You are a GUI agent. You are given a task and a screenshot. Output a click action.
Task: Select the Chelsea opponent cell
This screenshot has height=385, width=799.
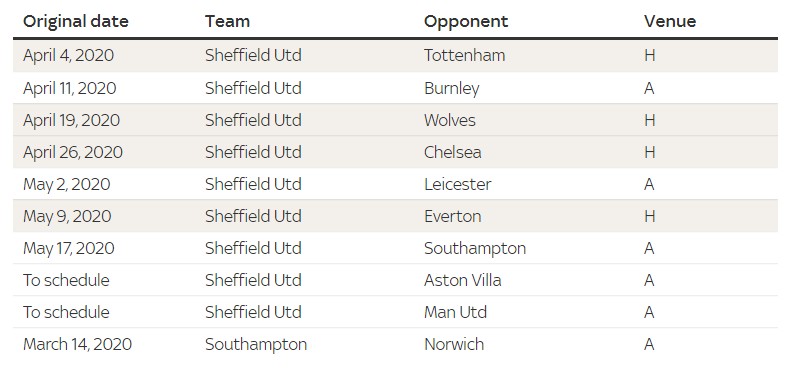tap(452, 152)
